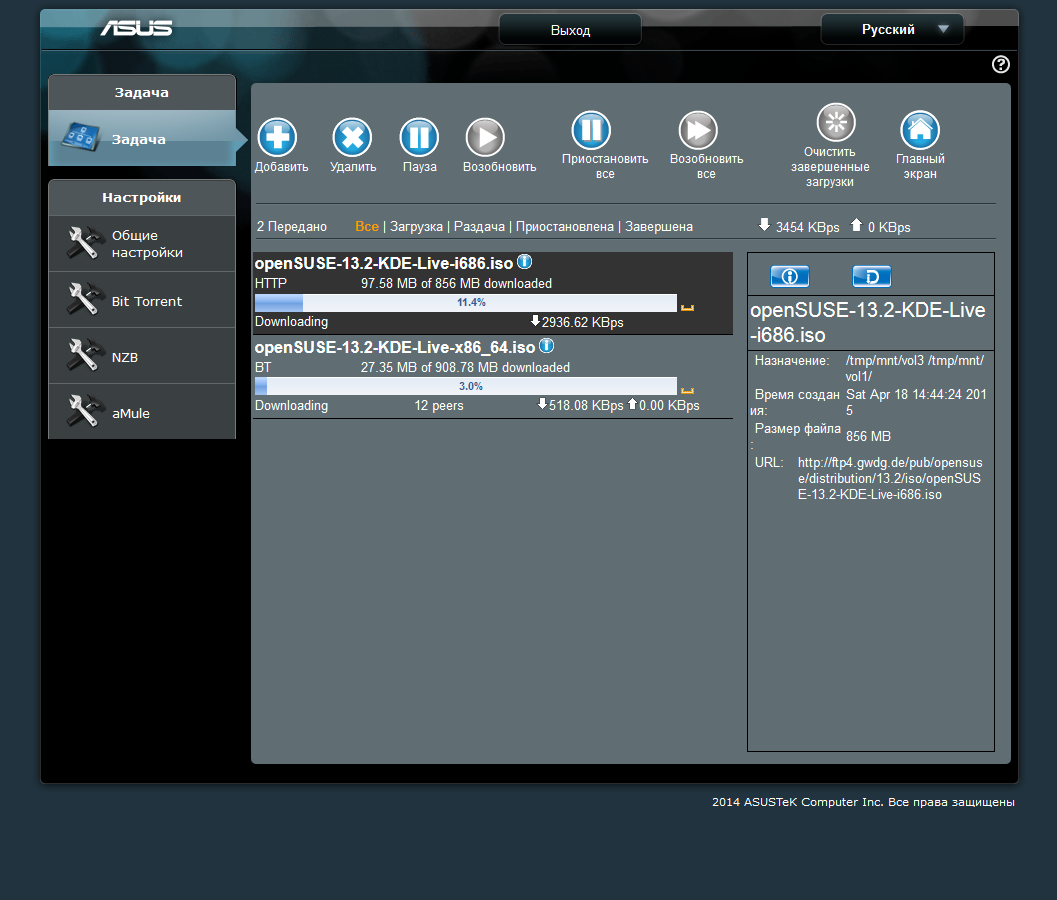Open Bit Torrent settings page

coord(142,300)
